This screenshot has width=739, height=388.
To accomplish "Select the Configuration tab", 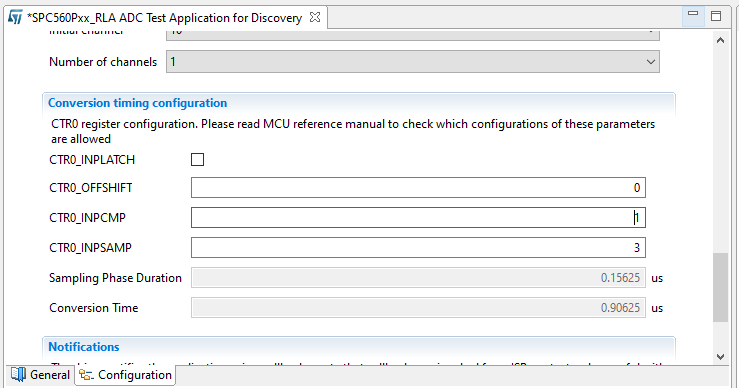I will 125,375.
